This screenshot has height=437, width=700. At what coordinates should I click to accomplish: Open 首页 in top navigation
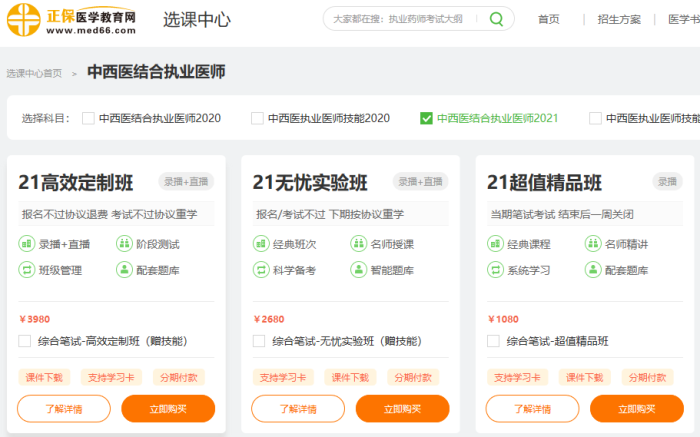tap(548, 19)
